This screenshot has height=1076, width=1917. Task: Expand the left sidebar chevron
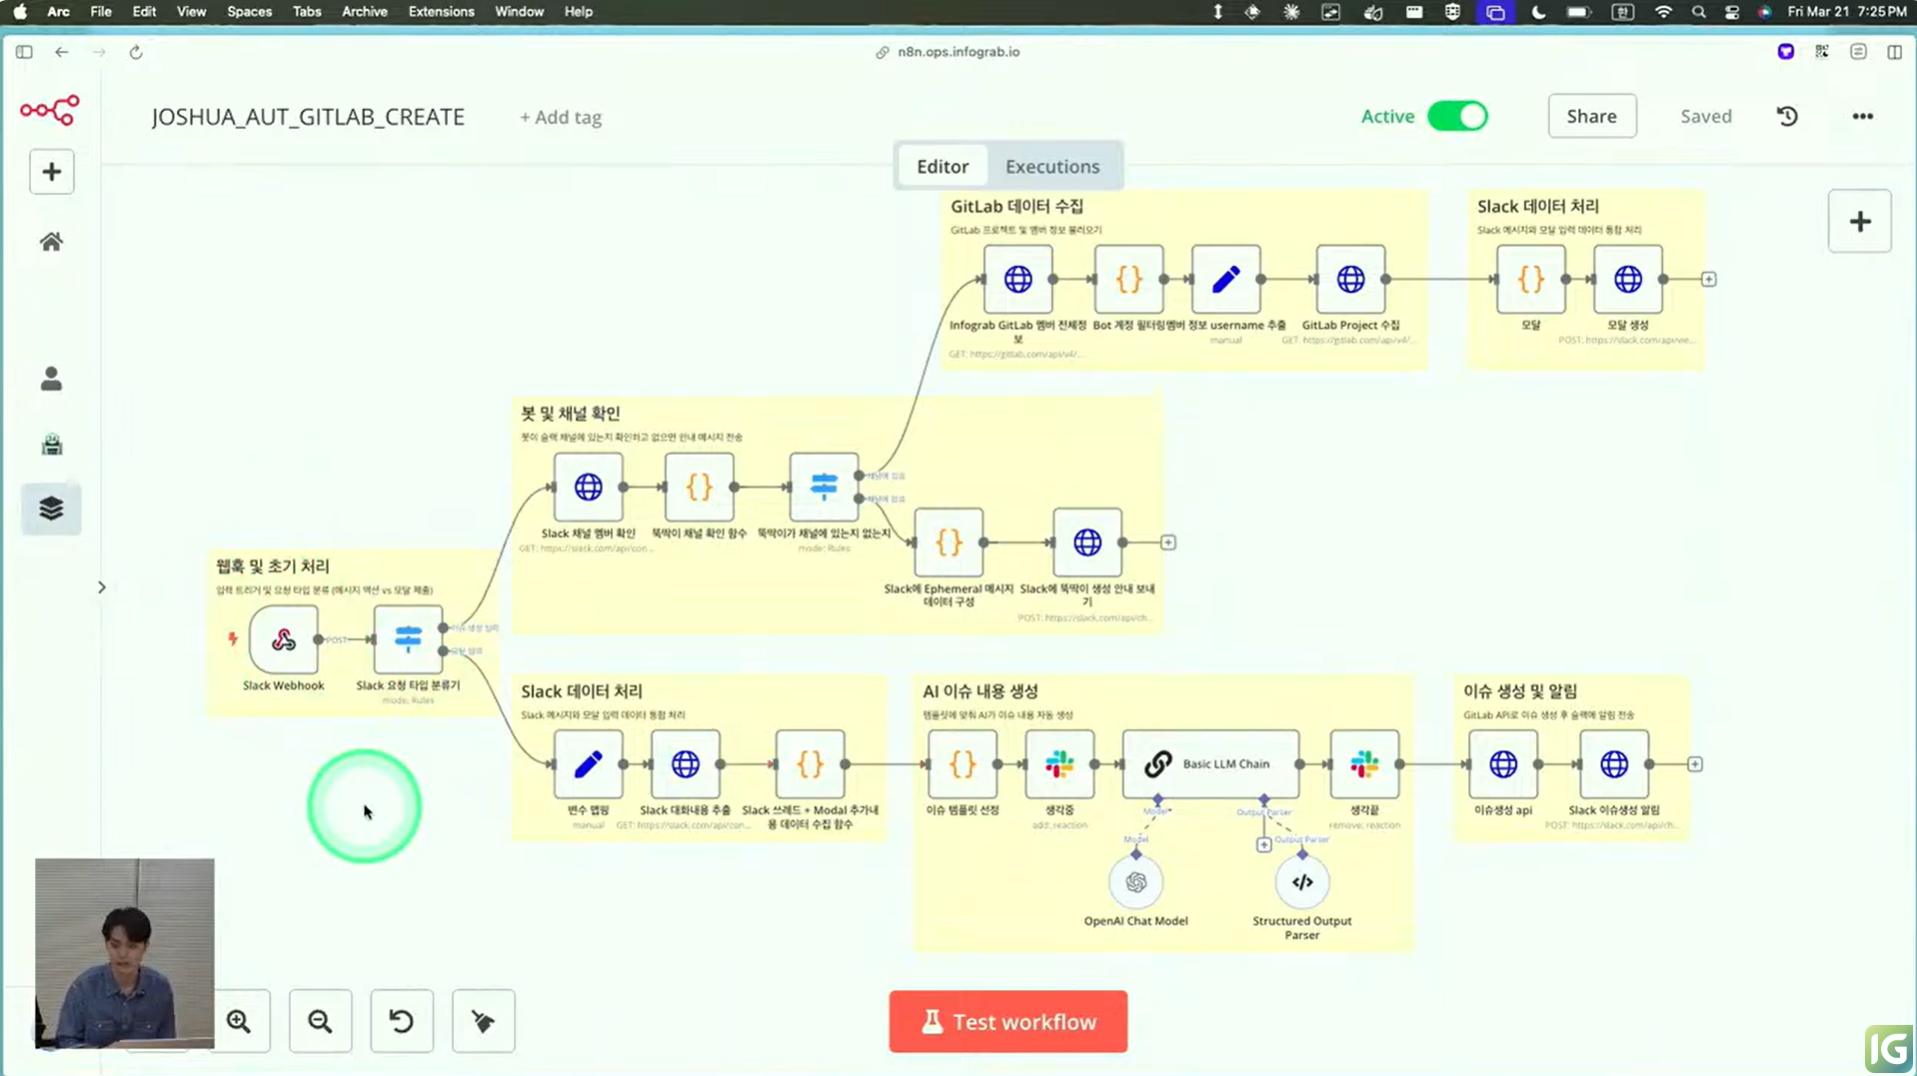pos(101,587)
